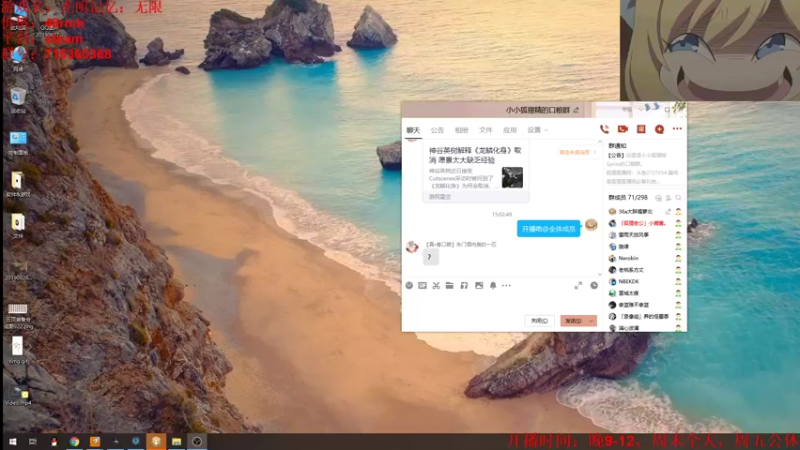Select the member shown in red text
The width and height of the screenshot is (800, 450).
click(642, 223)
